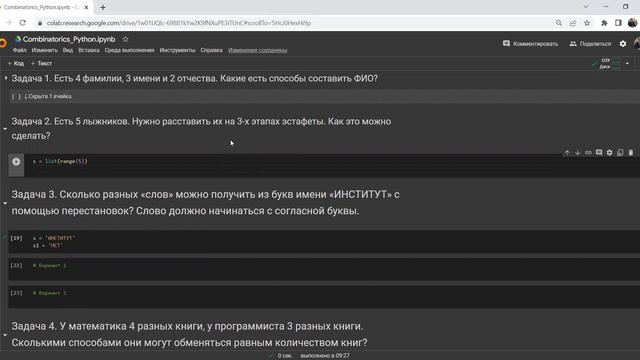
Task: Click the browser address bar URL
Action: (179, 23)
